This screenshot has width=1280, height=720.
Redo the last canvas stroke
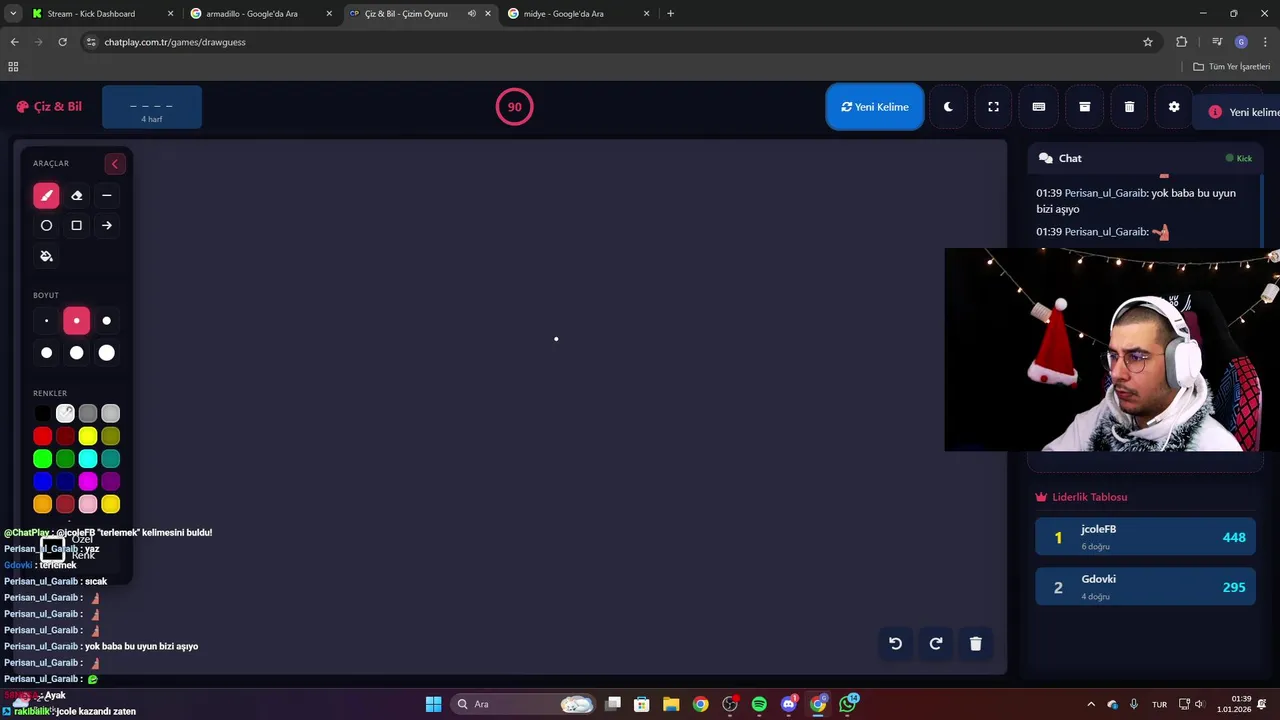936,644
